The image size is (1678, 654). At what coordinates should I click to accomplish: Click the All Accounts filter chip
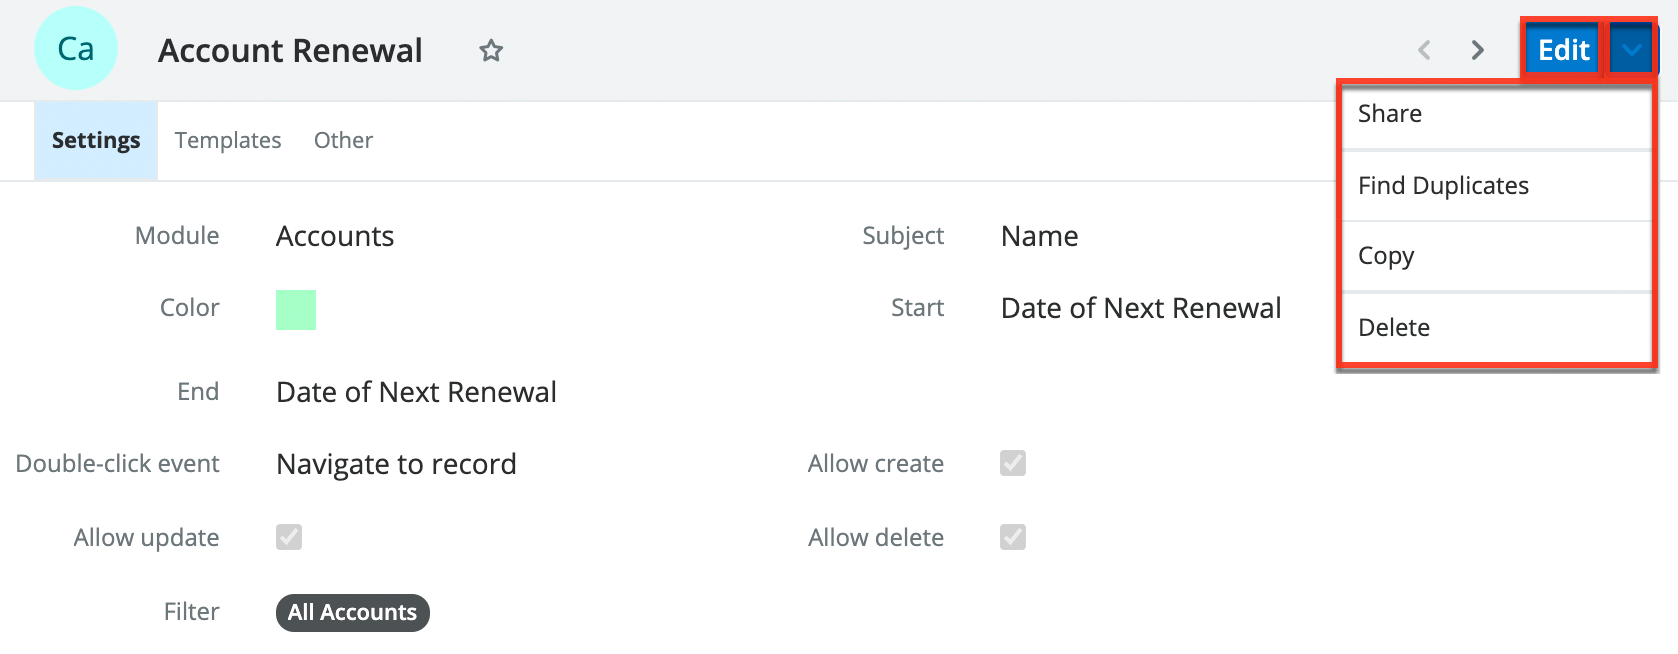click(x=352, y=612)
